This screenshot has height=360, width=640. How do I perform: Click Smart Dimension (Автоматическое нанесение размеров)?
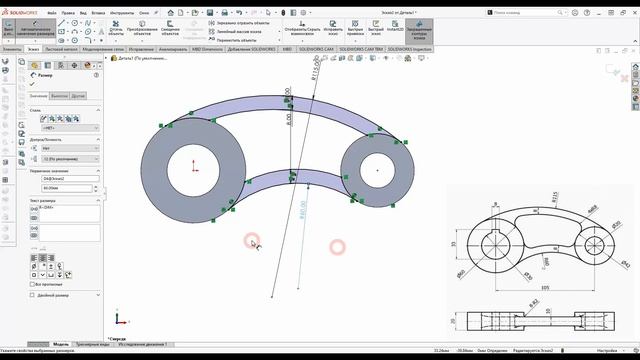pyautogui.click(x=36, y=28)
